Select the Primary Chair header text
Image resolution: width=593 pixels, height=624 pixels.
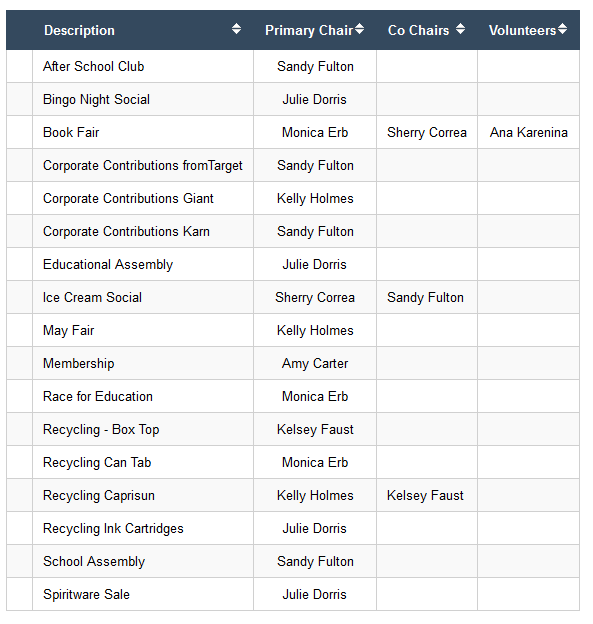[309, 30]
